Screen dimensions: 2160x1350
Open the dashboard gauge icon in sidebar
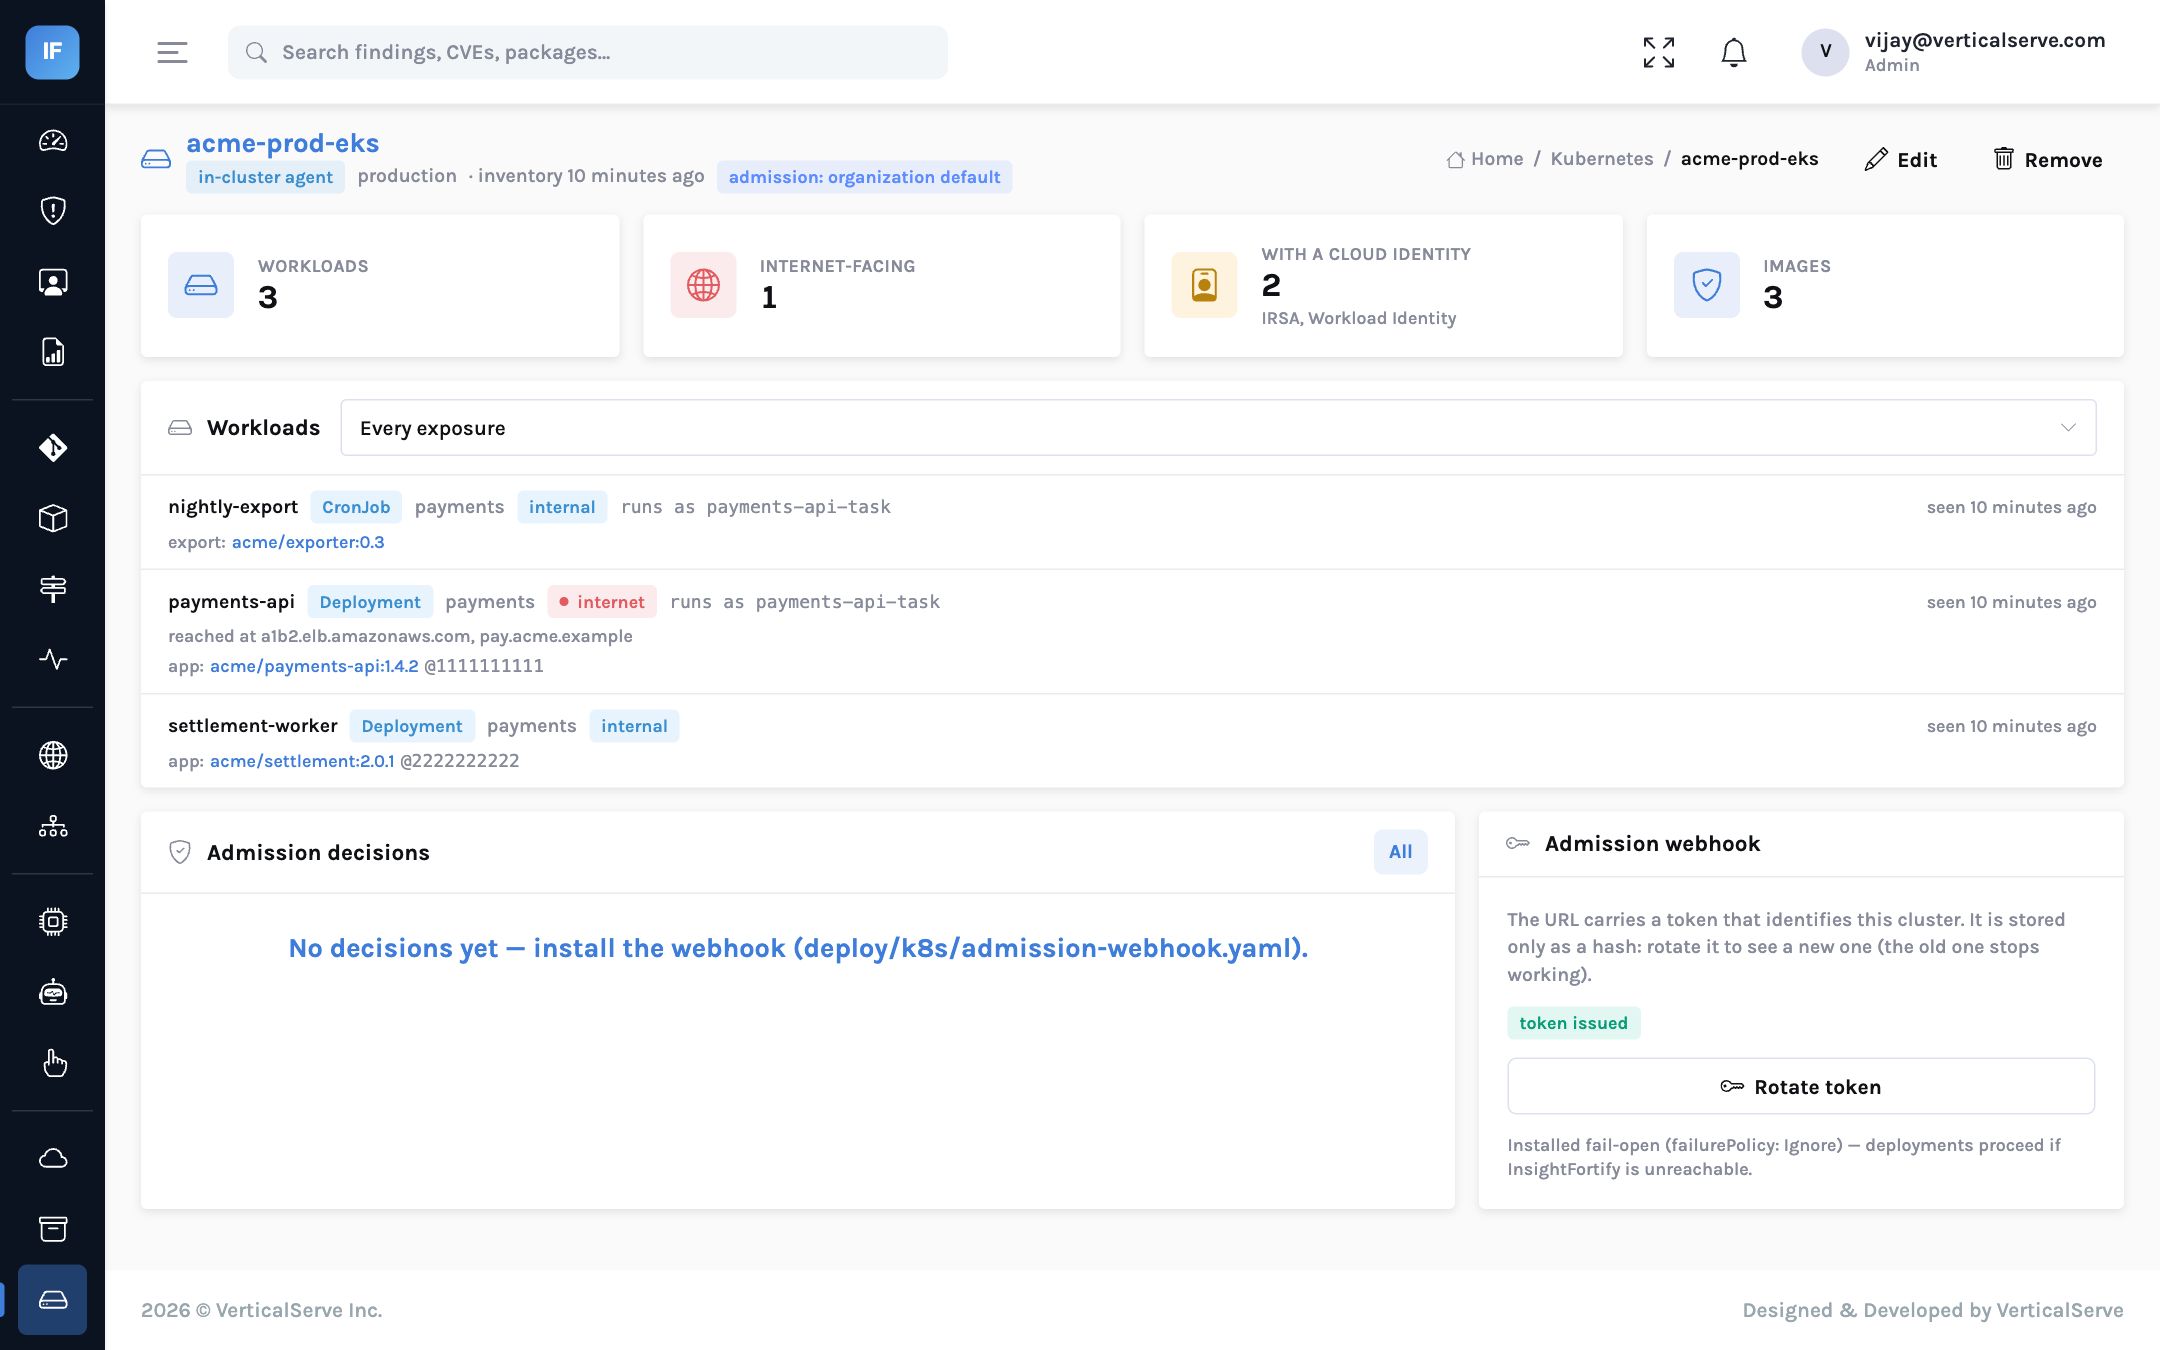tap(53, 141)
